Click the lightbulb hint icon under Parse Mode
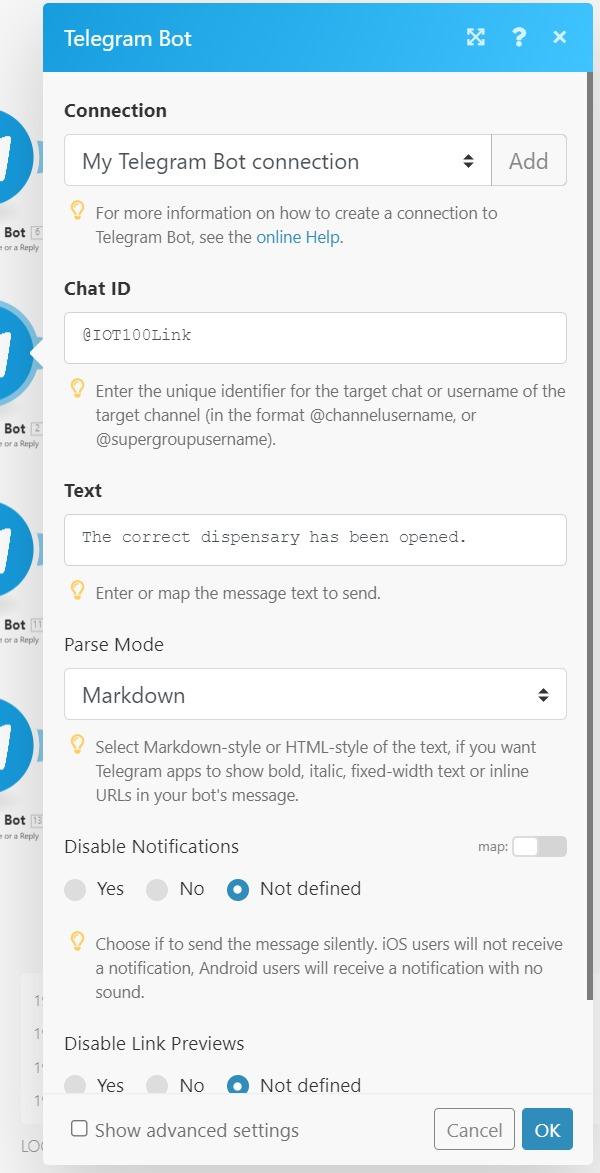The width and height of the screenshot is (600, 1173). pyautogui.click(x=76, y=745)
